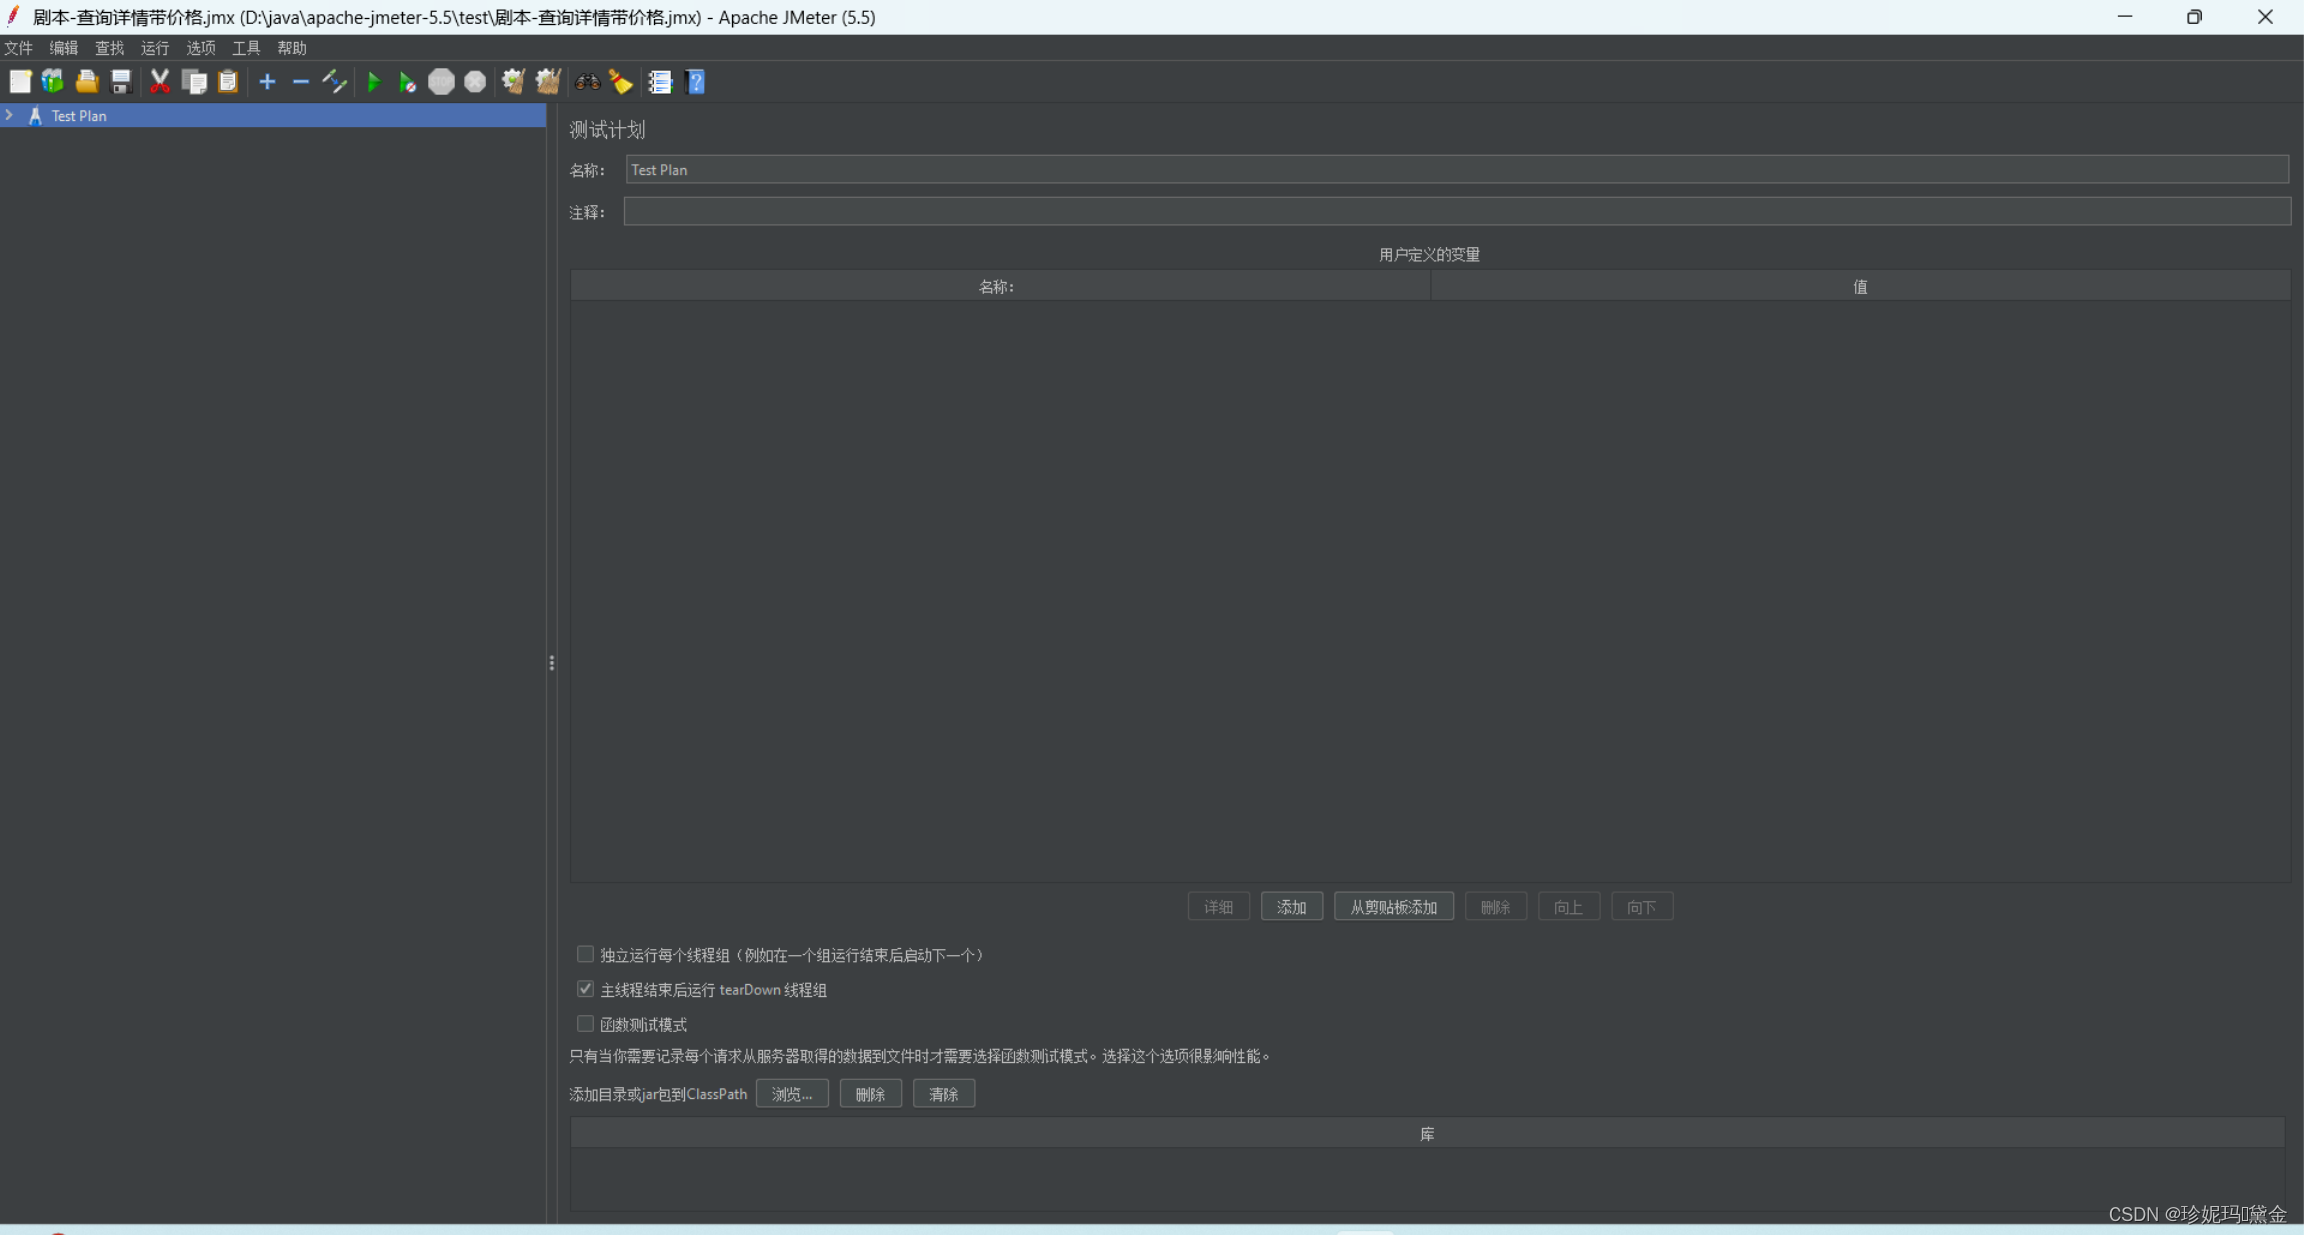The height and width of the screenshot is (1235, 2304).
Task: Save the test plan with the disk icon
Action: 121,82
